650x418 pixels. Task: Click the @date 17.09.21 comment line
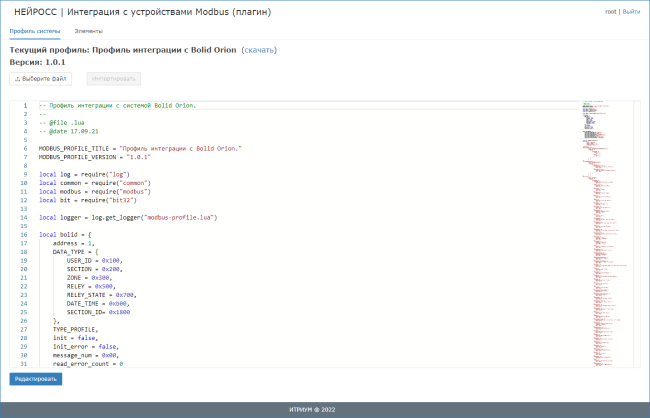[69, 131]
